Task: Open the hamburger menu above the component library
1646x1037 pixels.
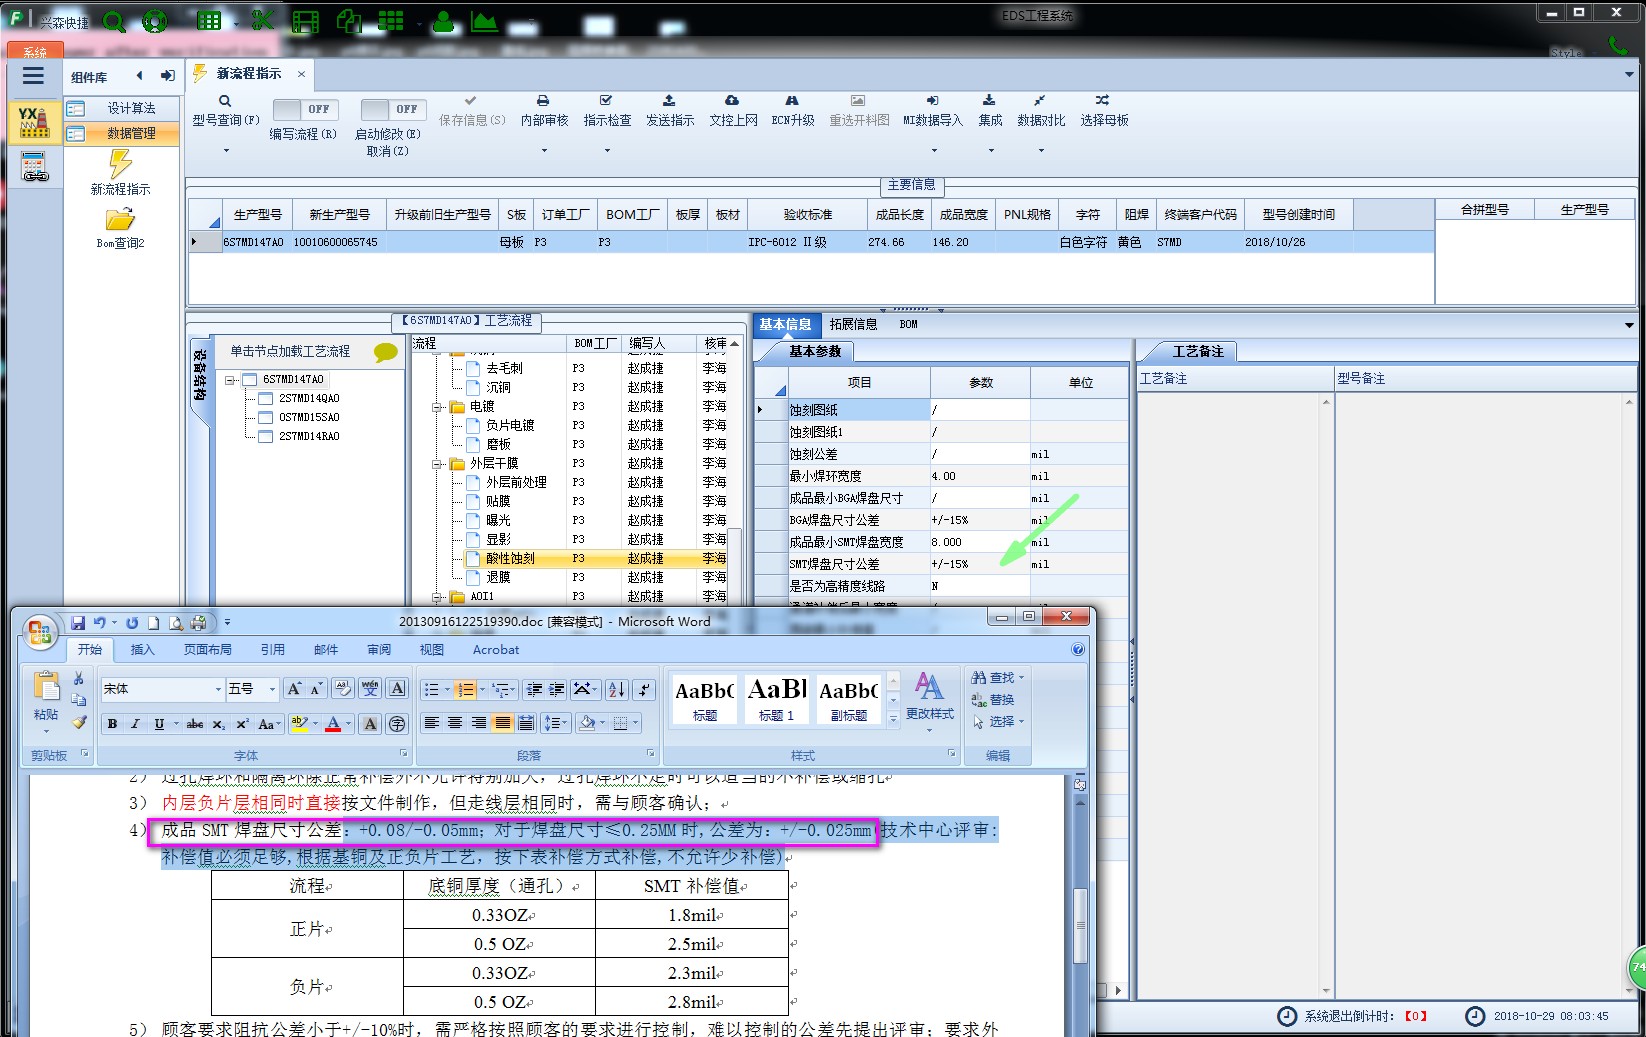Action: pos(33,76)
